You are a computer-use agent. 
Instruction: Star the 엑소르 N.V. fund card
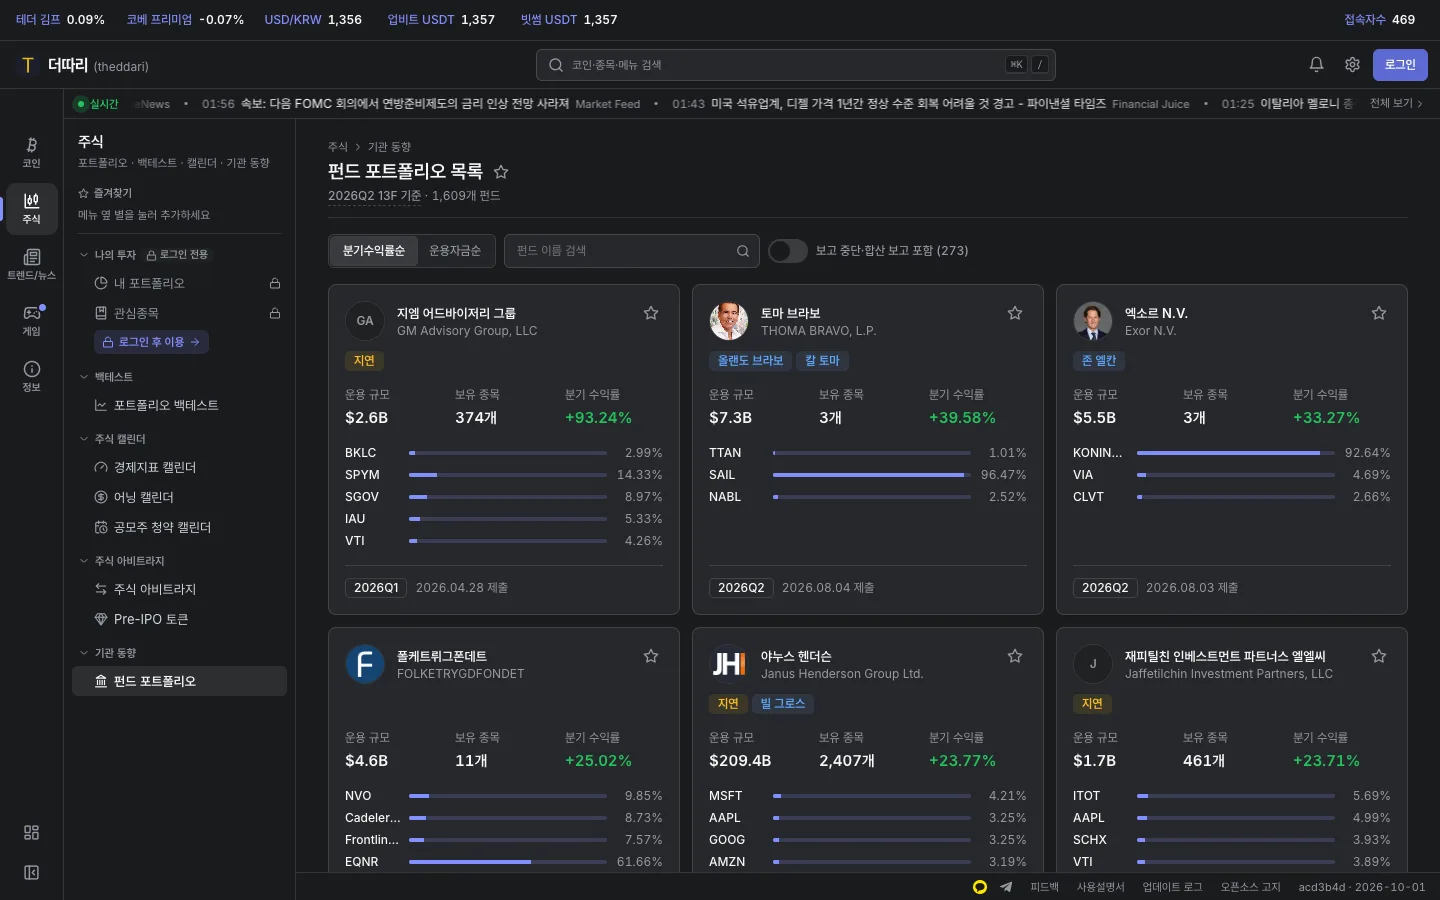tap(1379, 313)
